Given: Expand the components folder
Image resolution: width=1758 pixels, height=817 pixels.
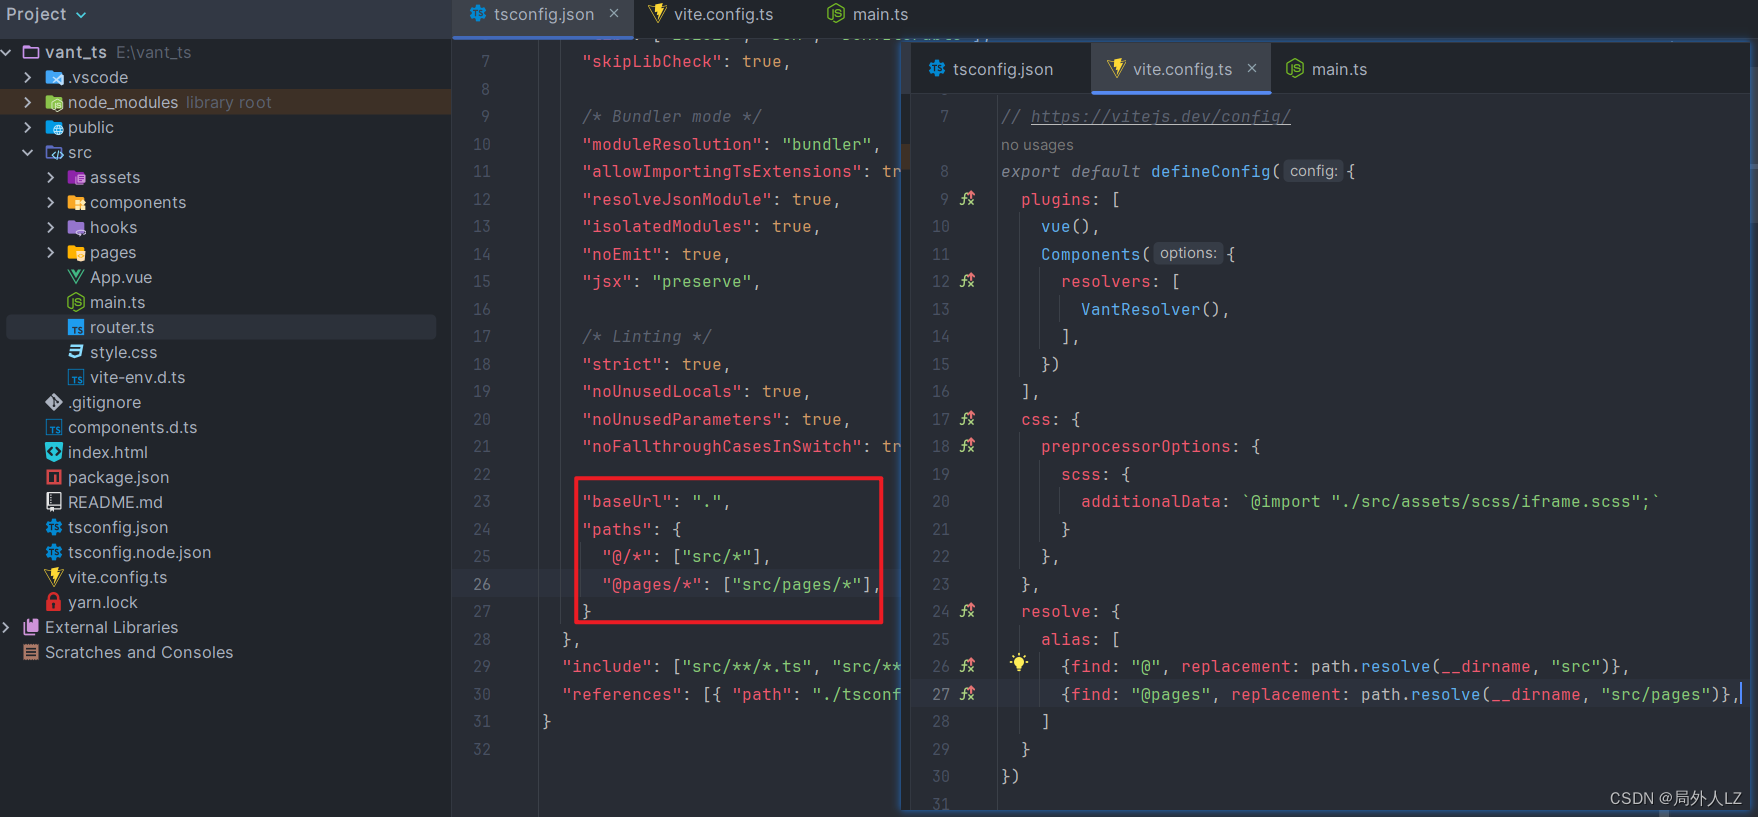Looking at the screenshot, I should pos(50,202).
